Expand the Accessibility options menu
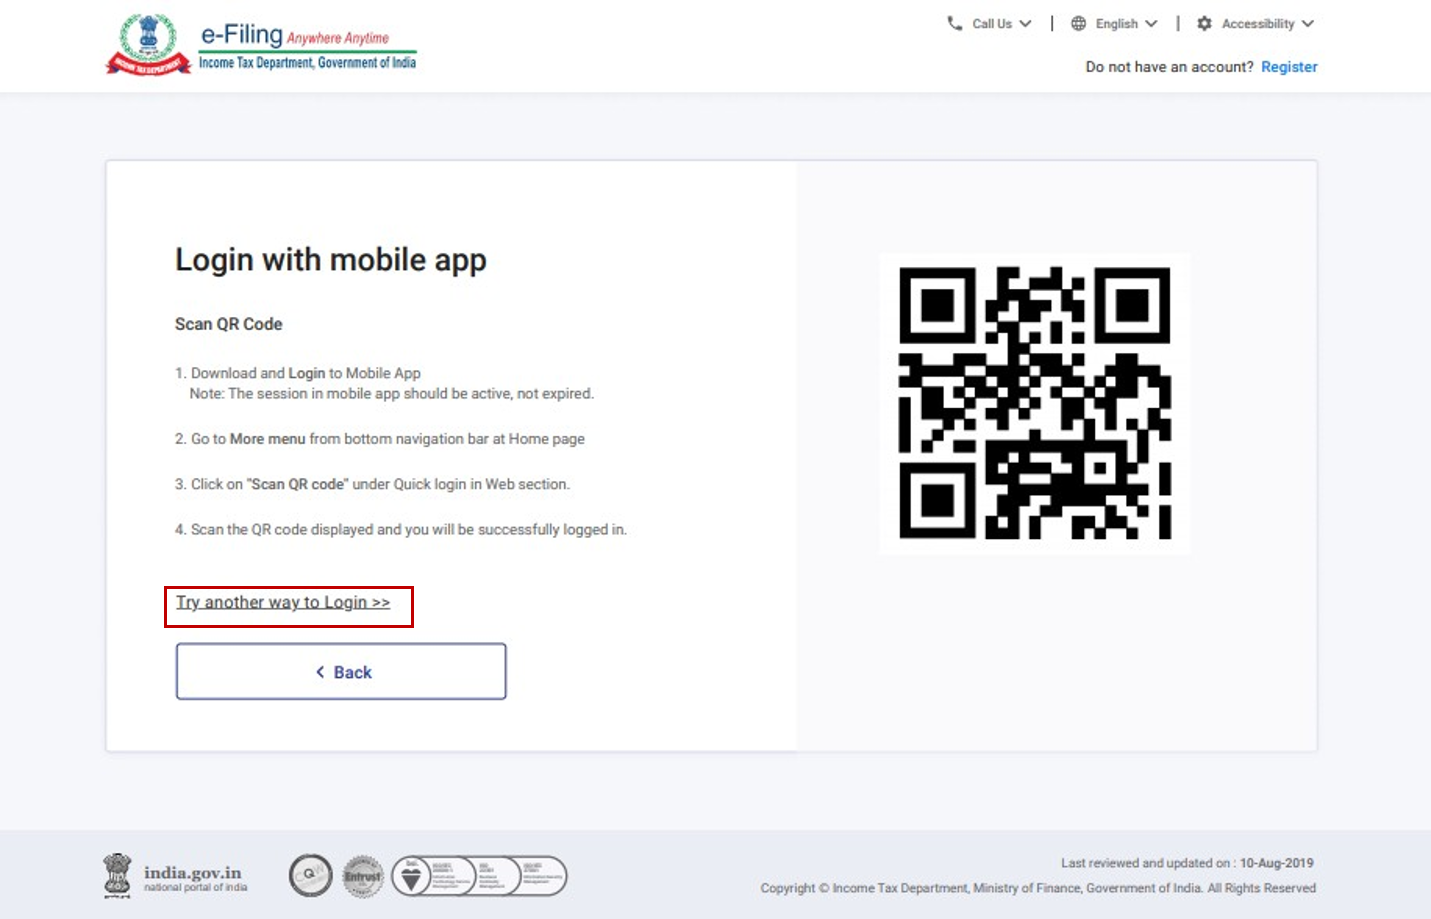The image size is (1431, 919). (1257, 23)
